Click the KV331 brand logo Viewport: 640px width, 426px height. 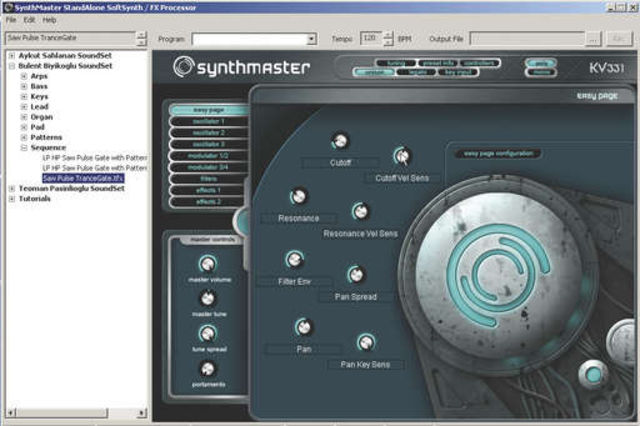[x=607, y=68]
